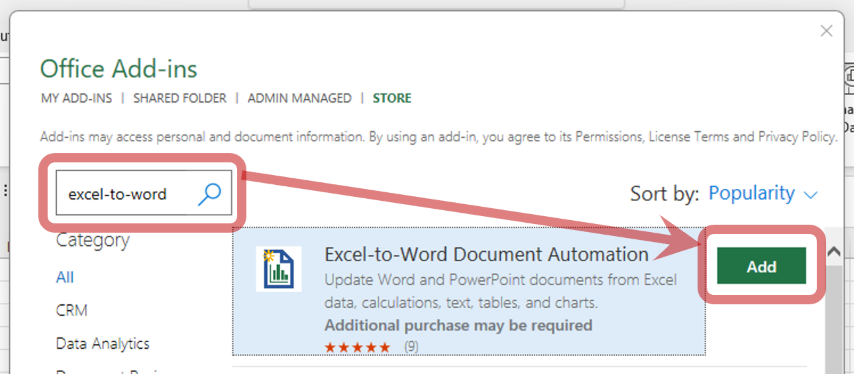This screenshot has width=854, height=374.
Task: Click the five-star rating of the add-in
Action: point(357,347)
